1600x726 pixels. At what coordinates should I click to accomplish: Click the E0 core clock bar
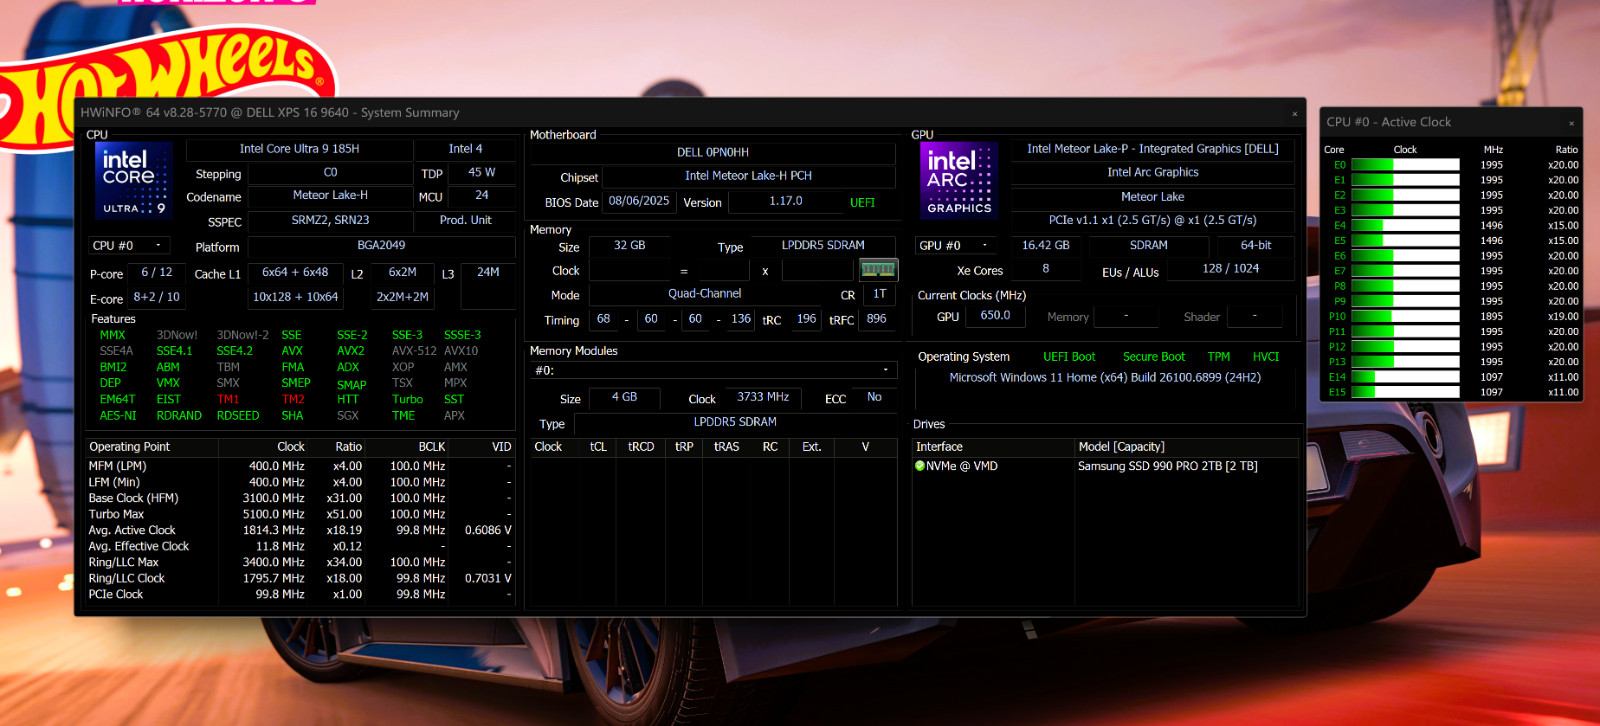[1405, 165]
